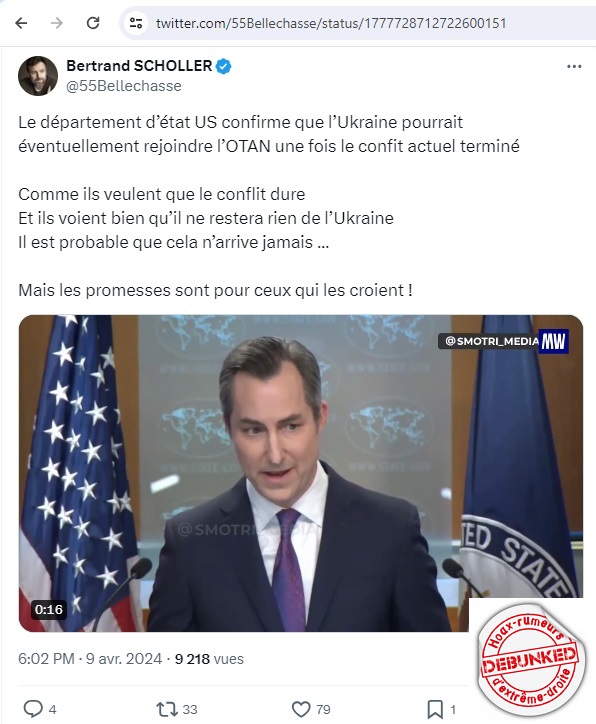Open the 6:02 PM · 9 avr. 2024 timestamp

90,659
